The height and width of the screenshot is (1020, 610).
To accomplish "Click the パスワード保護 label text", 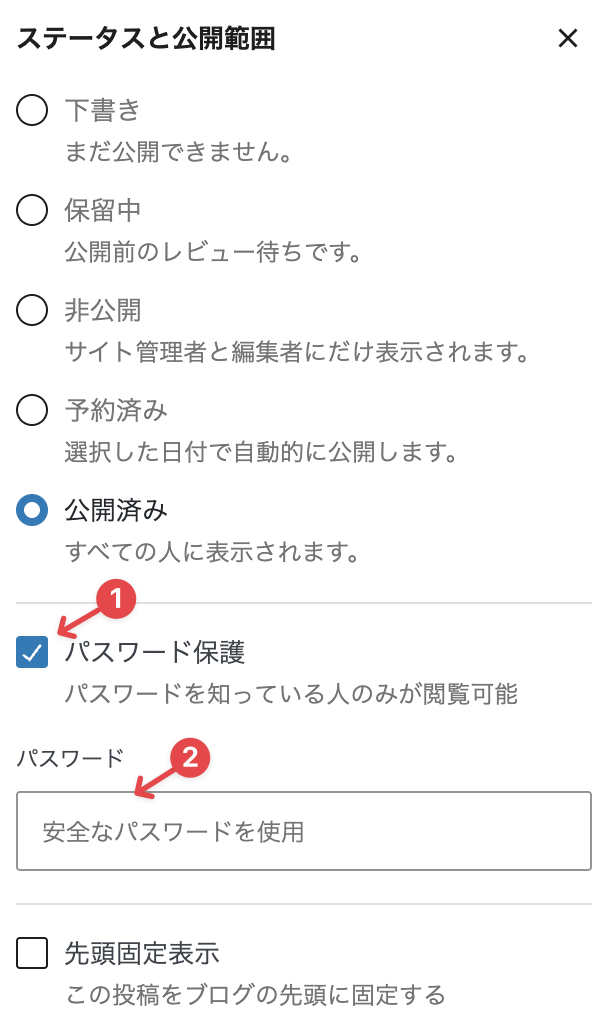I will (155, 653).
